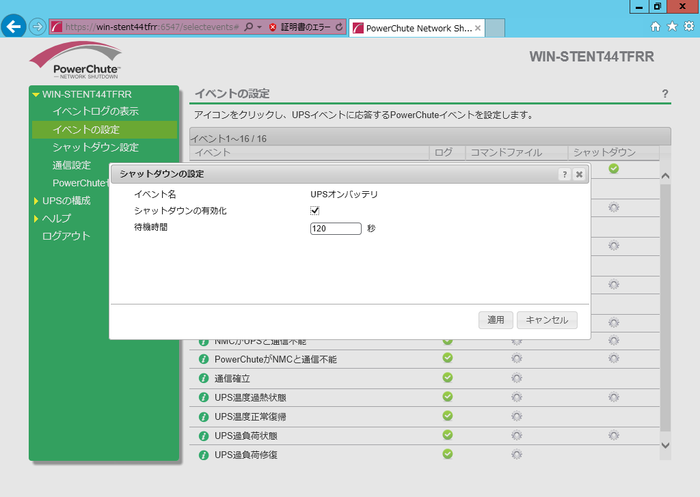Screen dimensions: 700x497
Task: Click info icon beside UPS温度正常復帰
Action: tap(204, 417)
